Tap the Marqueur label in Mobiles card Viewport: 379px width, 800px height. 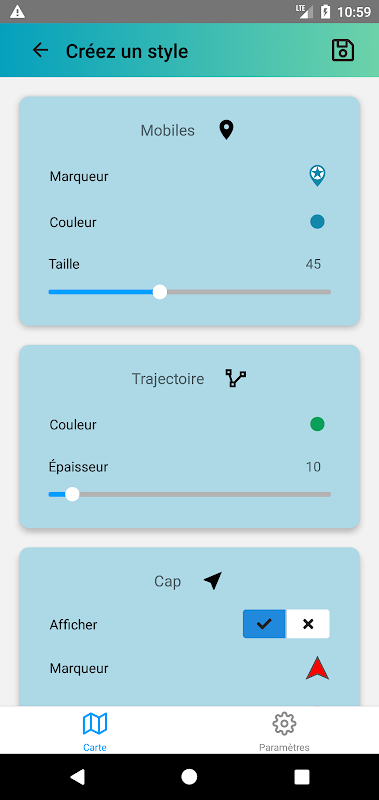pos(79,177)
